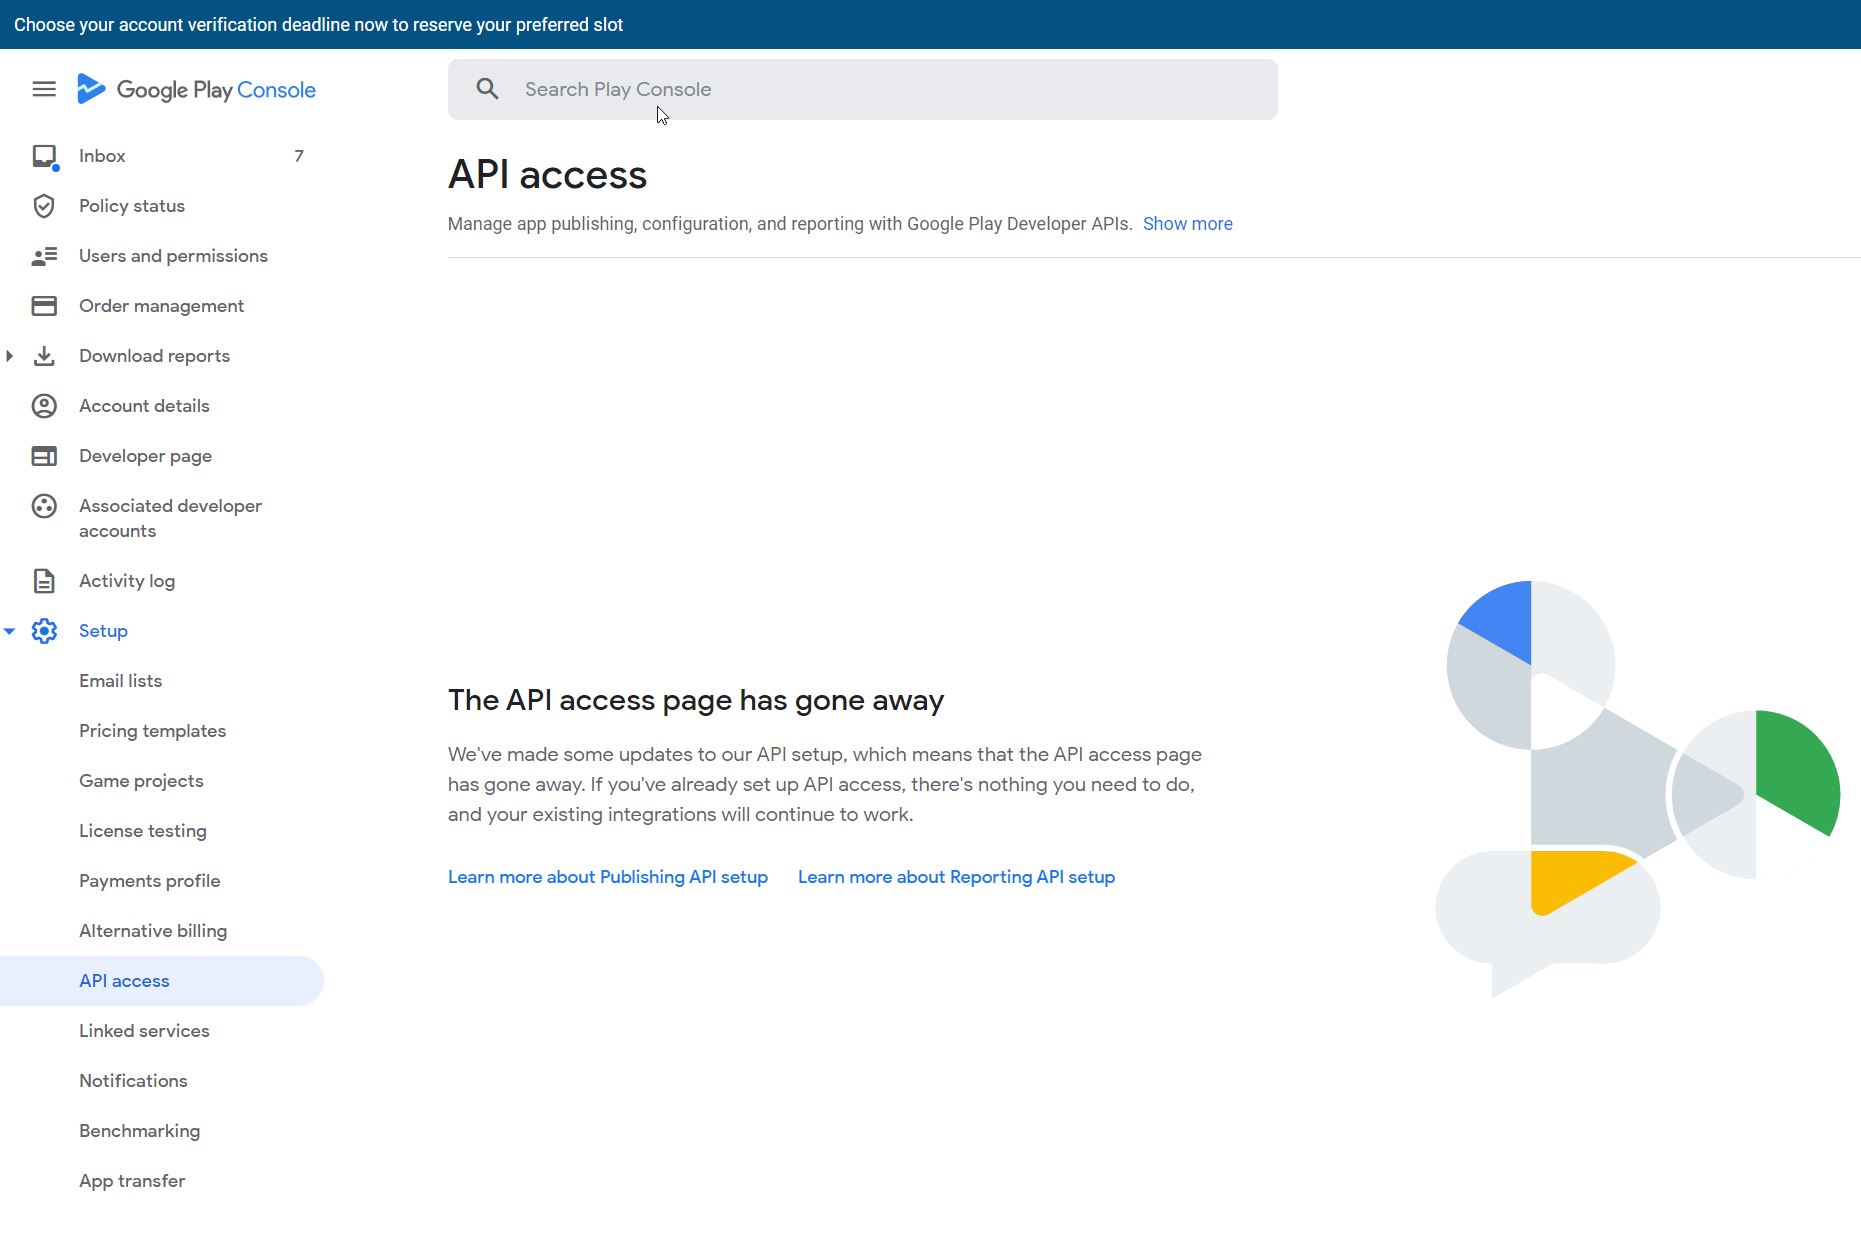
Task: Click the Activity log document icon
Action: point(44,581)
